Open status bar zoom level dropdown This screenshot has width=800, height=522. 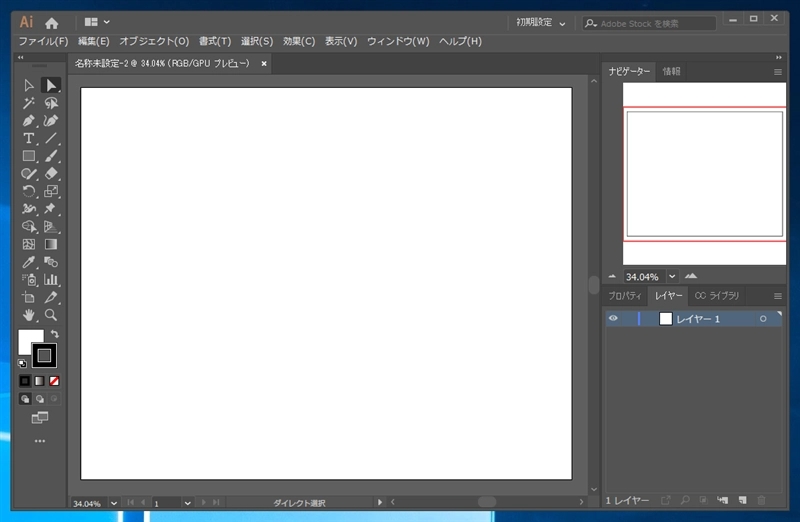pos(114,503)
